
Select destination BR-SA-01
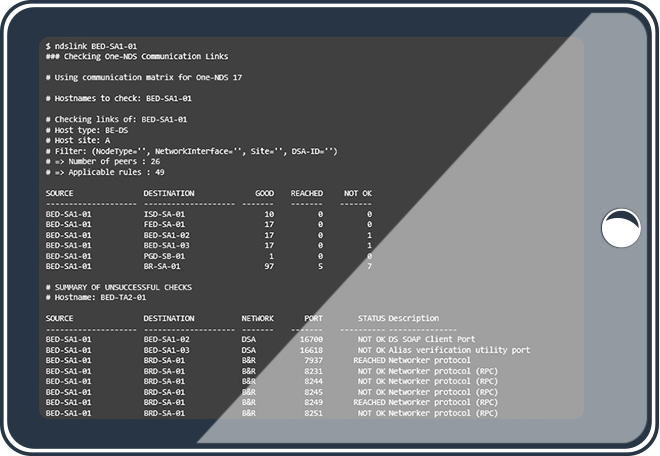click(162, 267)
